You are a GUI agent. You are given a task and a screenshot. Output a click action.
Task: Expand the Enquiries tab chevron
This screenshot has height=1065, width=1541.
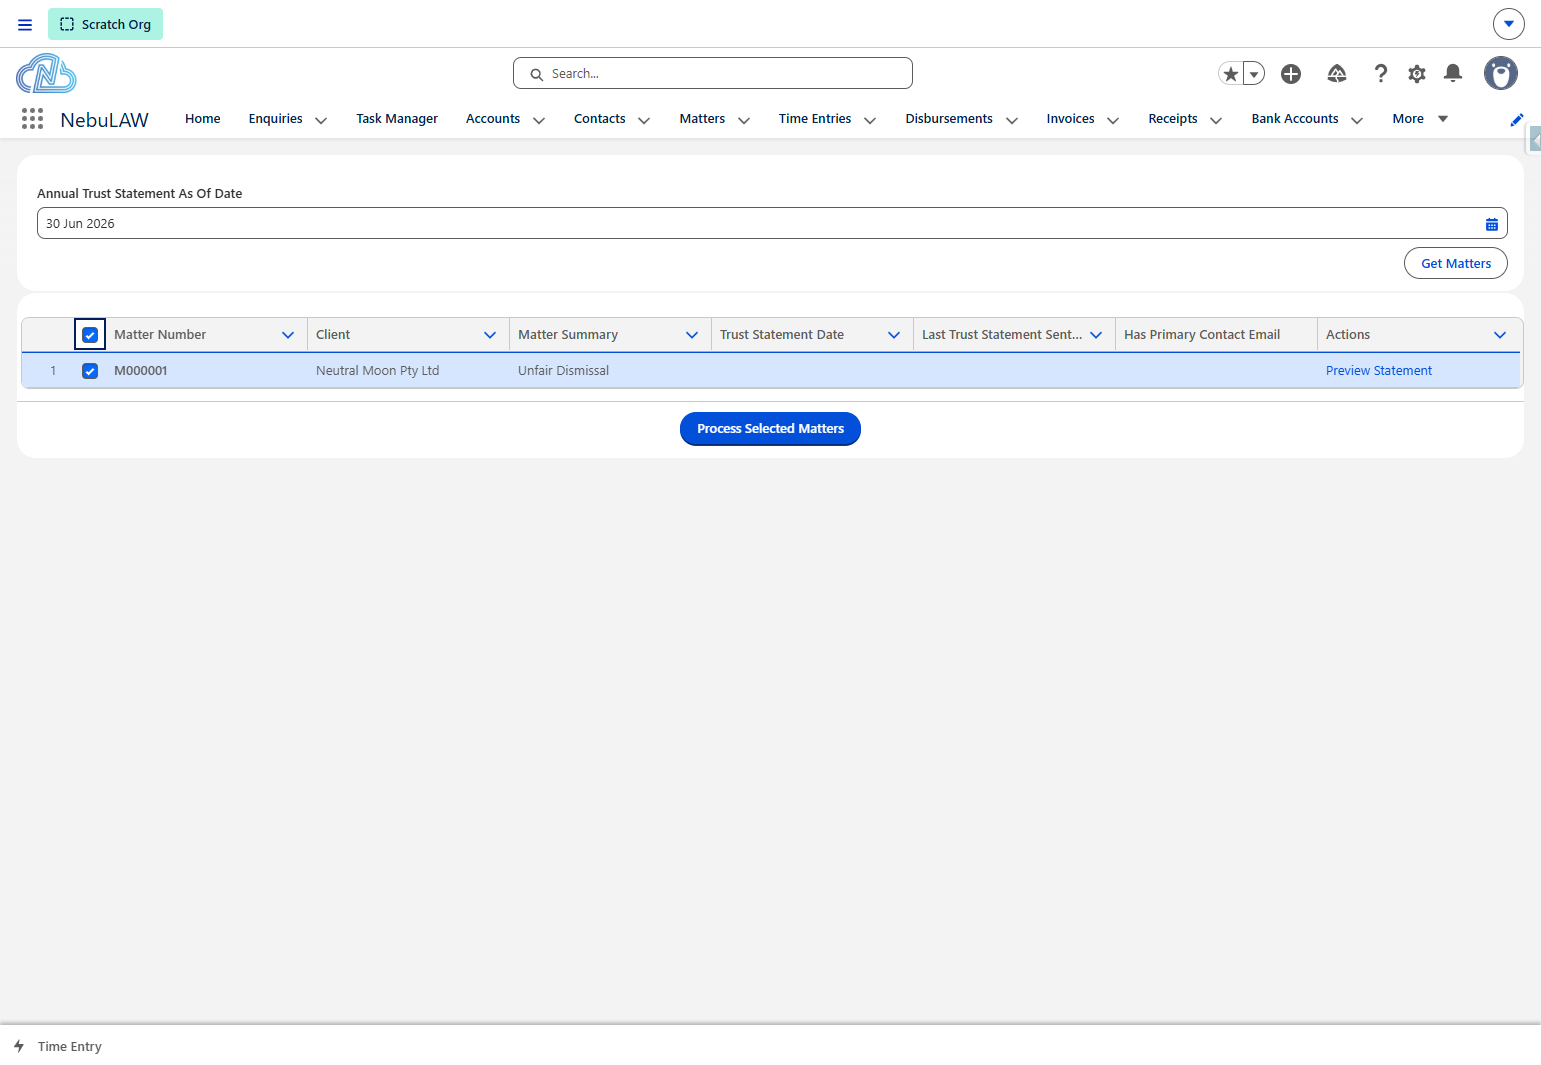pos(321,120)
